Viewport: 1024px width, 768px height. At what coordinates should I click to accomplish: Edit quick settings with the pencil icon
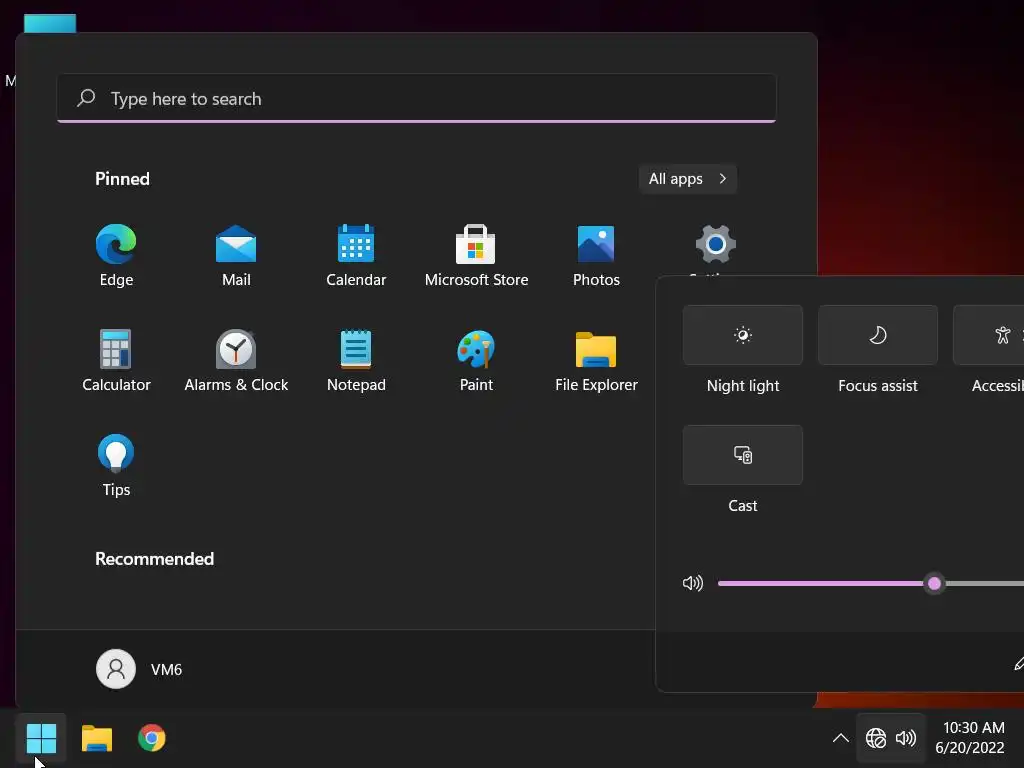pos(1018,664)
